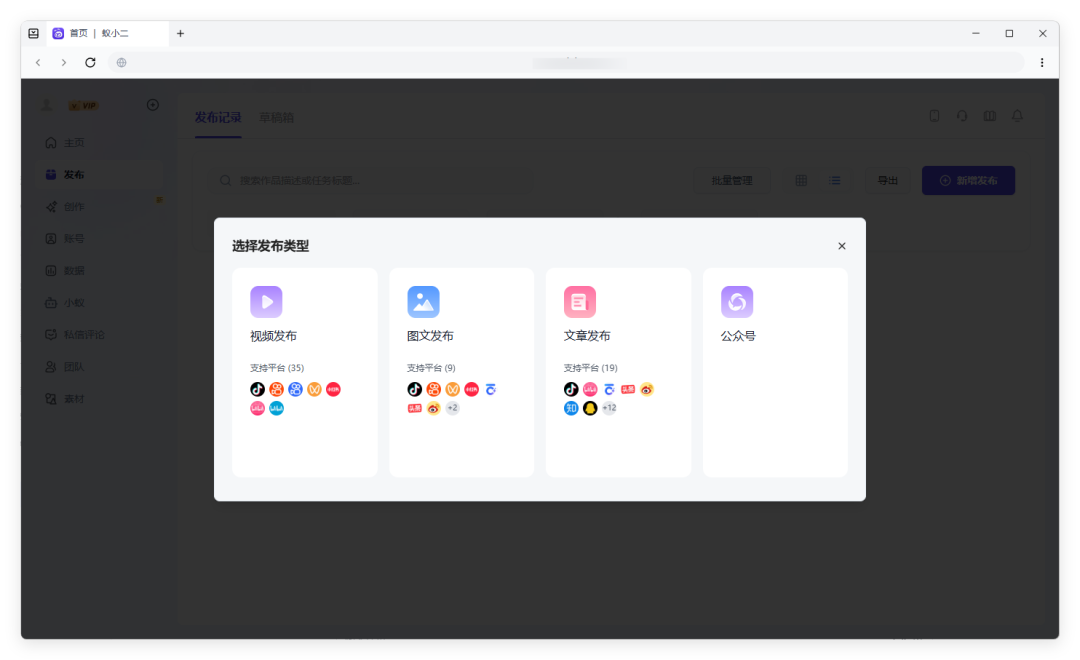The width and height of the screenshot is (1080, 660).
Task: Open the browser three-dot menu
Action: pyautogui.click(x=1042, y=63)
